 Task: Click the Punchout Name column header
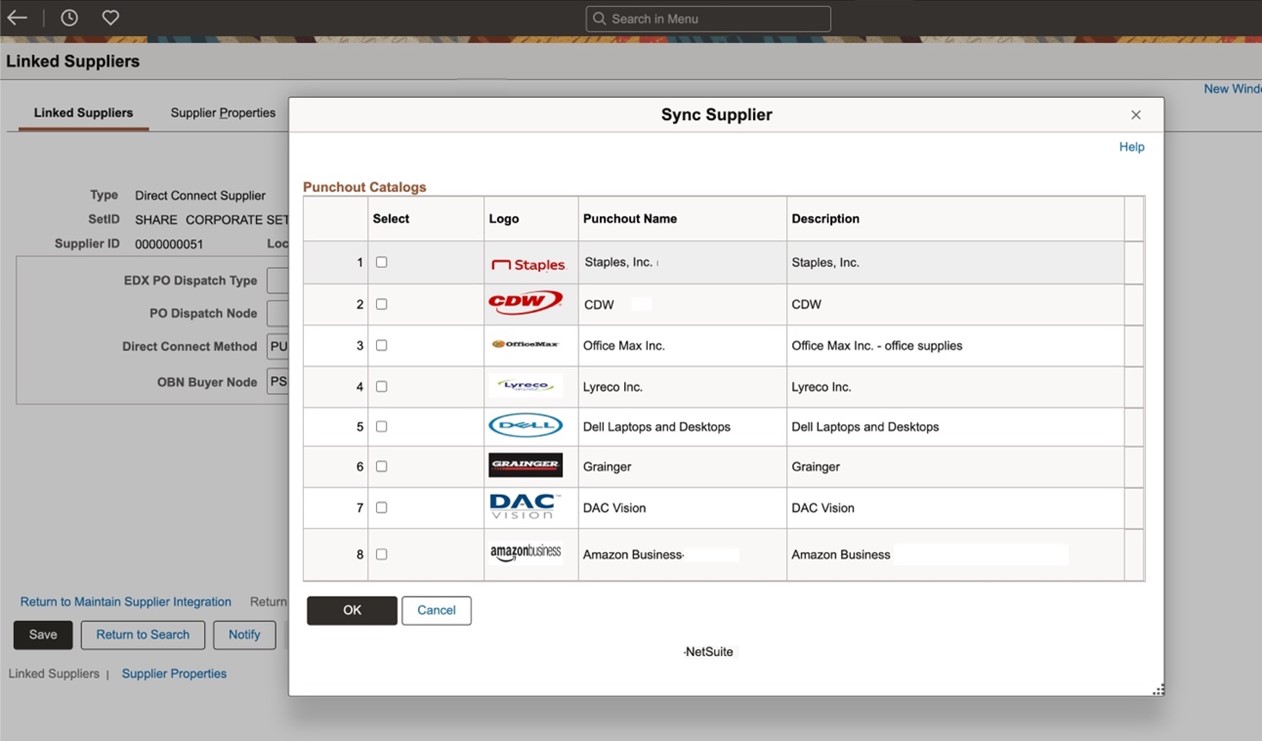pyautogui.click(x=630, y=219)
